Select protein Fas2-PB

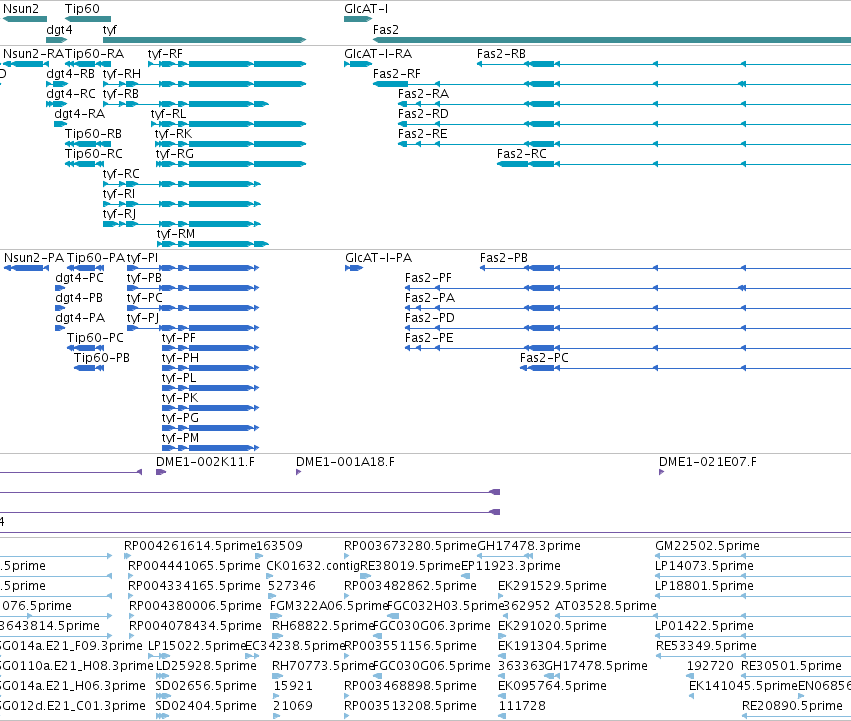tap(504, 258)
